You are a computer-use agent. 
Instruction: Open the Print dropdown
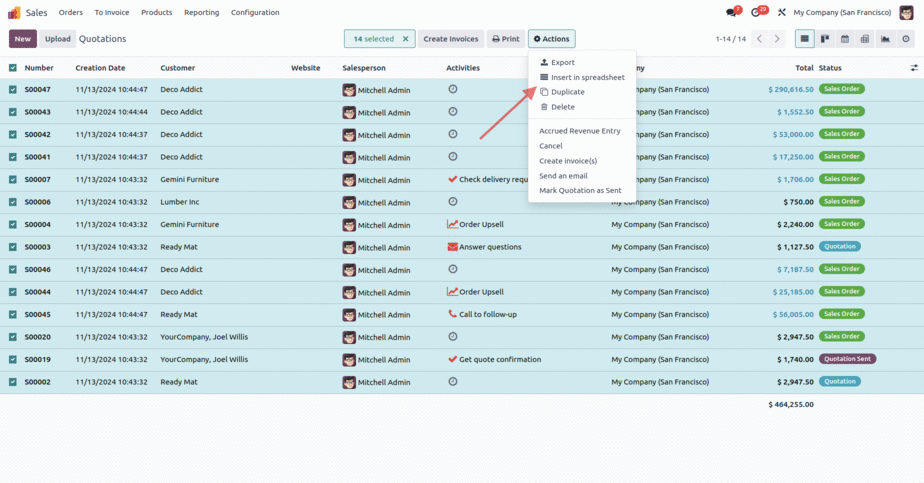coord(505,39)
